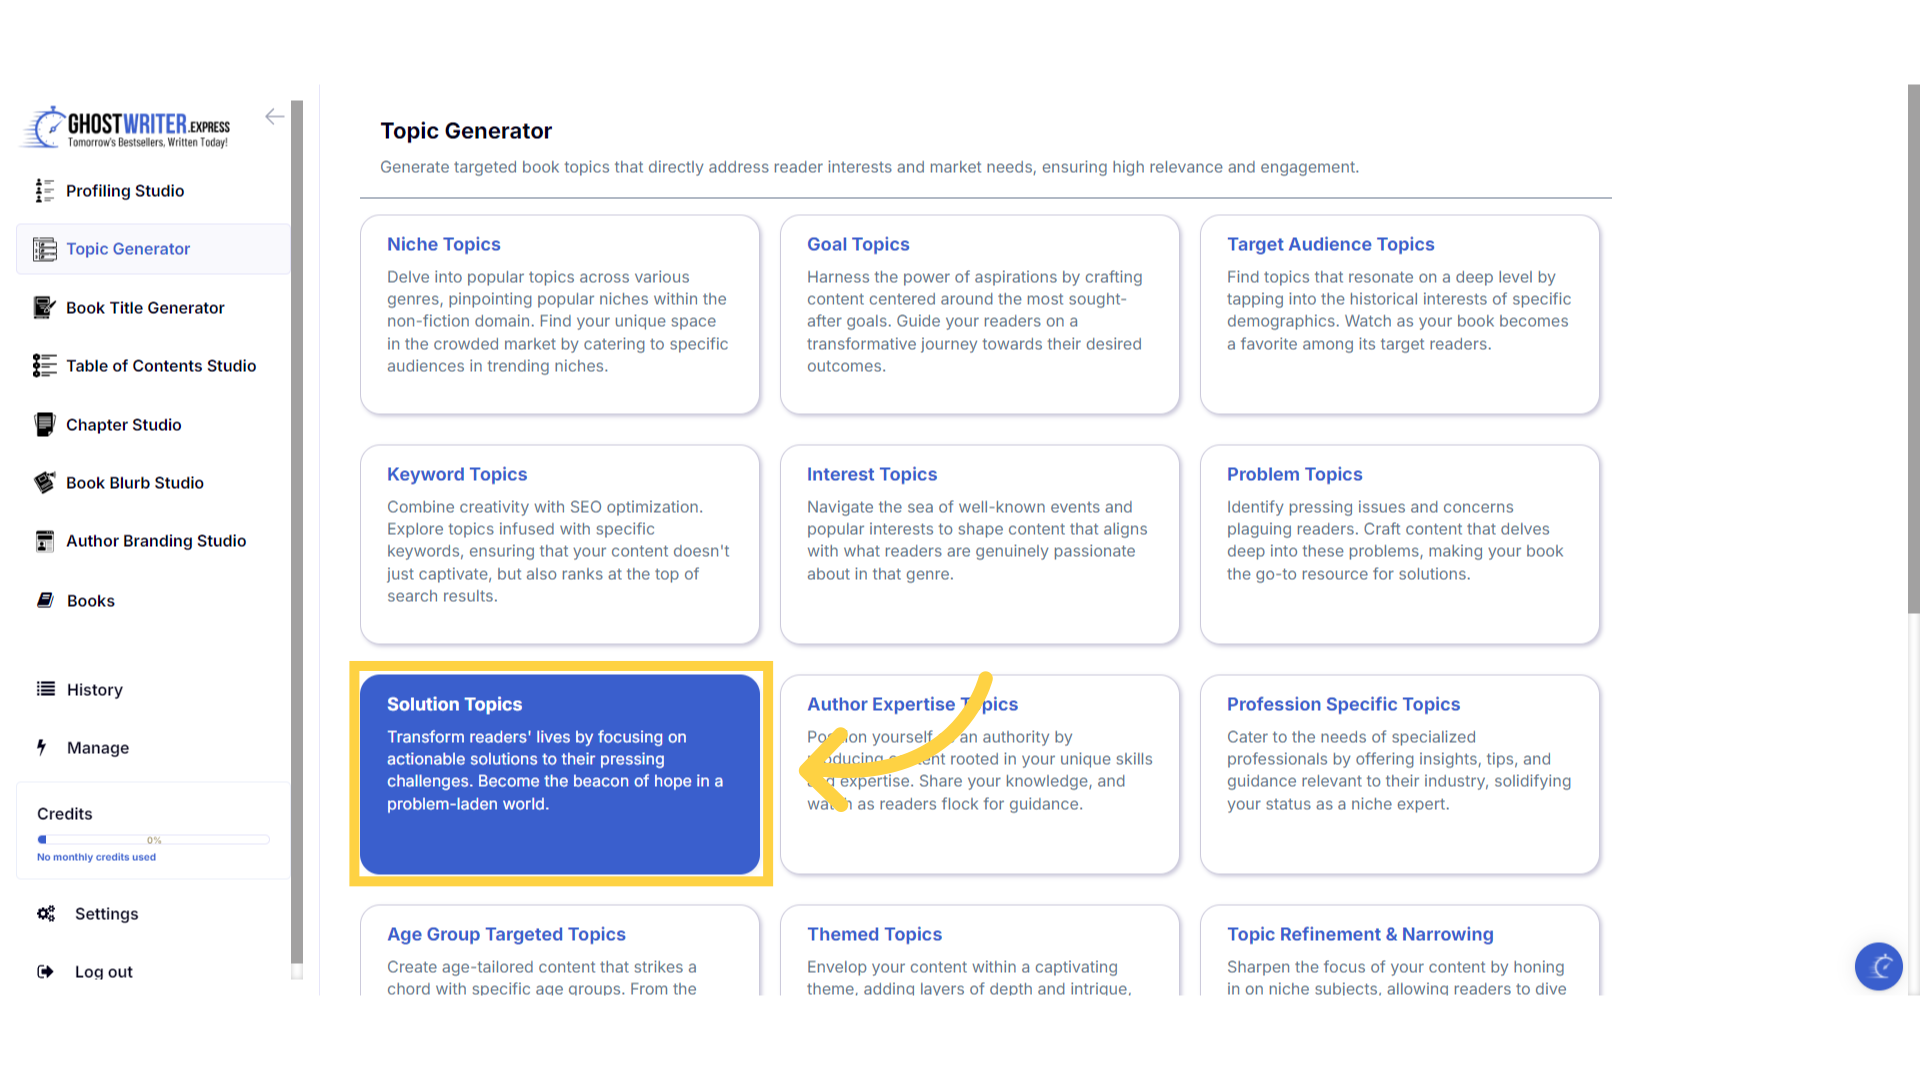1920x1080 pixels.
Task: Click the Author Branding Studio icon
Action: click(x=44, y=541)
